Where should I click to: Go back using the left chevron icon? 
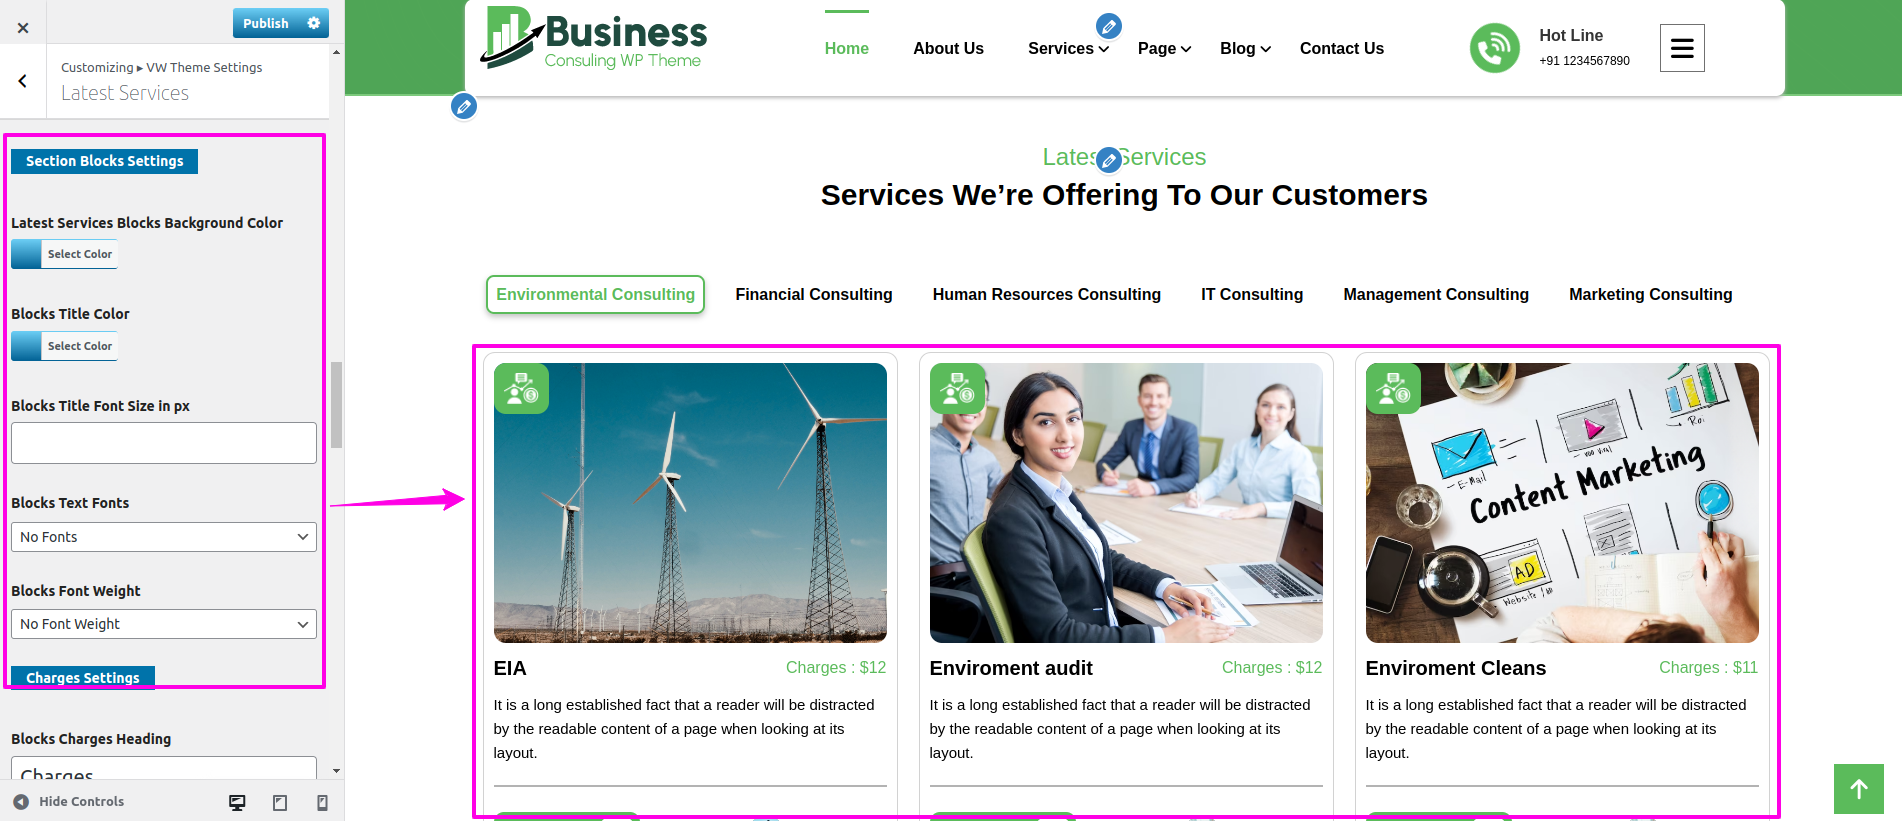(23, 81)
